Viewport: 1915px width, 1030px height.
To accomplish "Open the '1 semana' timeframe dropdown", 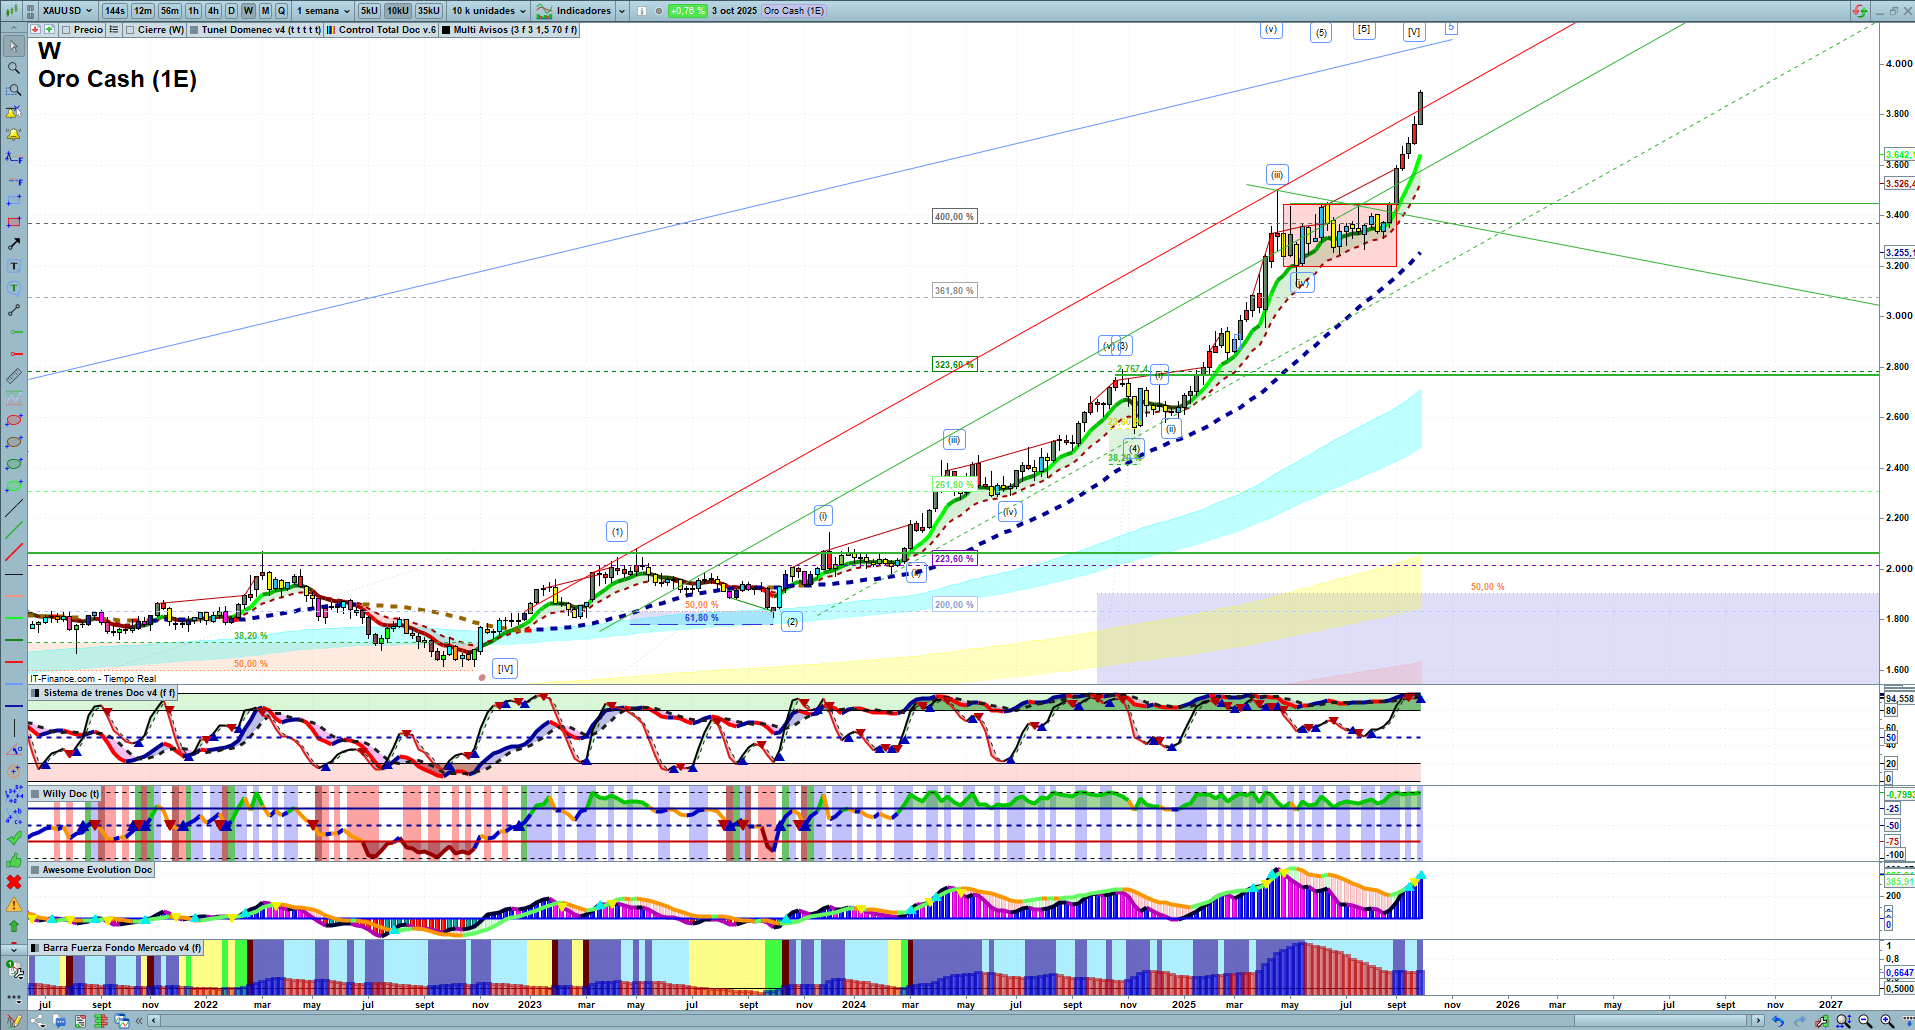I will [x=323, y=11].
